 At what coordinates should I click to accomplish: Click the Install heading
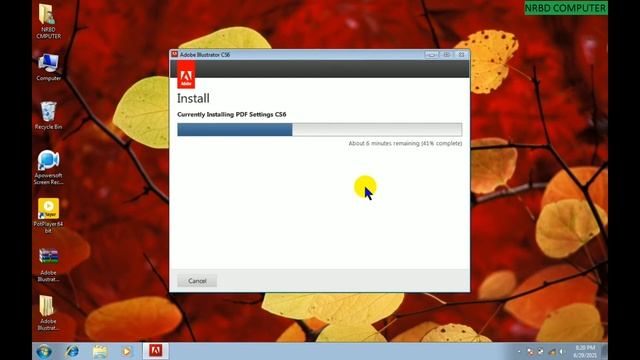[x=193, y=98]
